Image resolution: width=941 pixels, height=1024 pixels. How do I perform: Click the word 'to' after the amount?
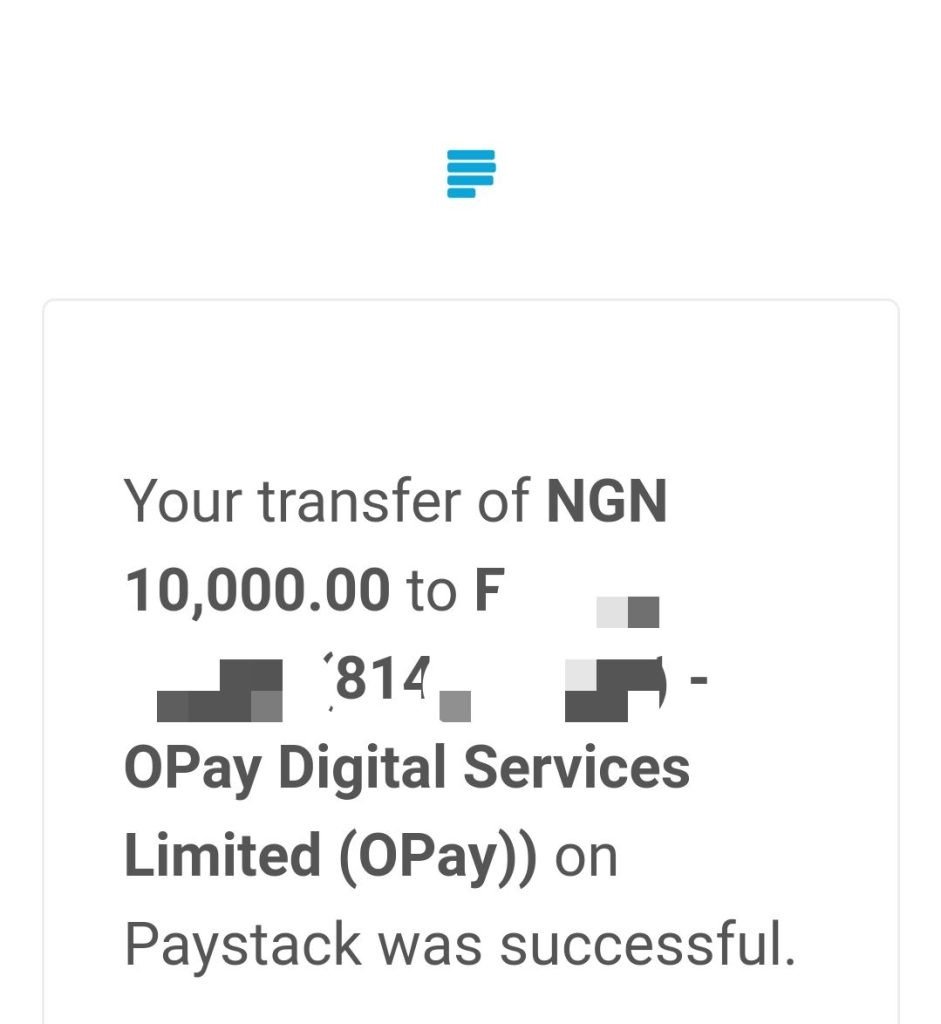[431, 592]
